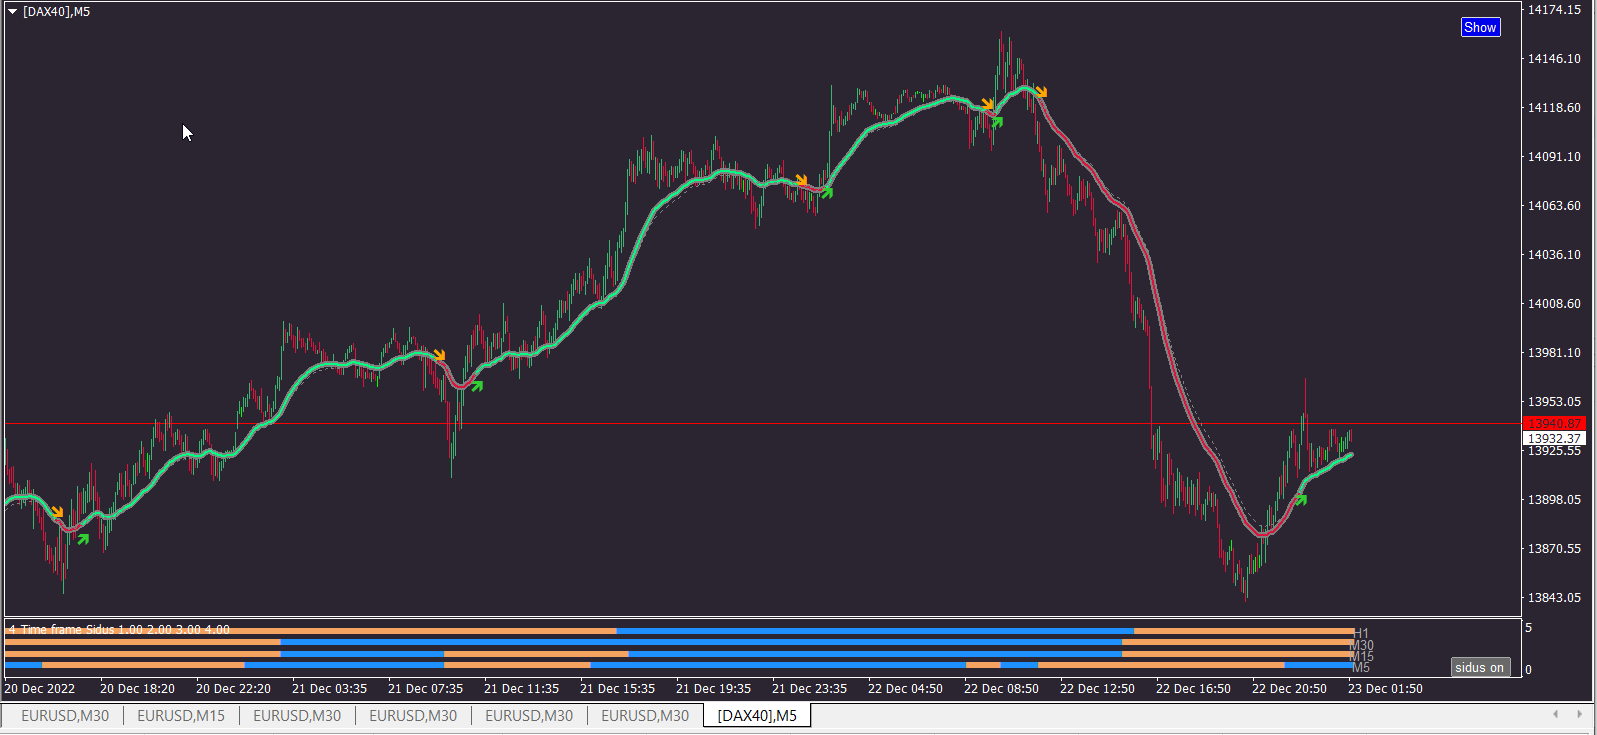Click the '23 Dec 01:50' time label
The height and width of the screenshot is (735, 1597).
pos(1385,689)
